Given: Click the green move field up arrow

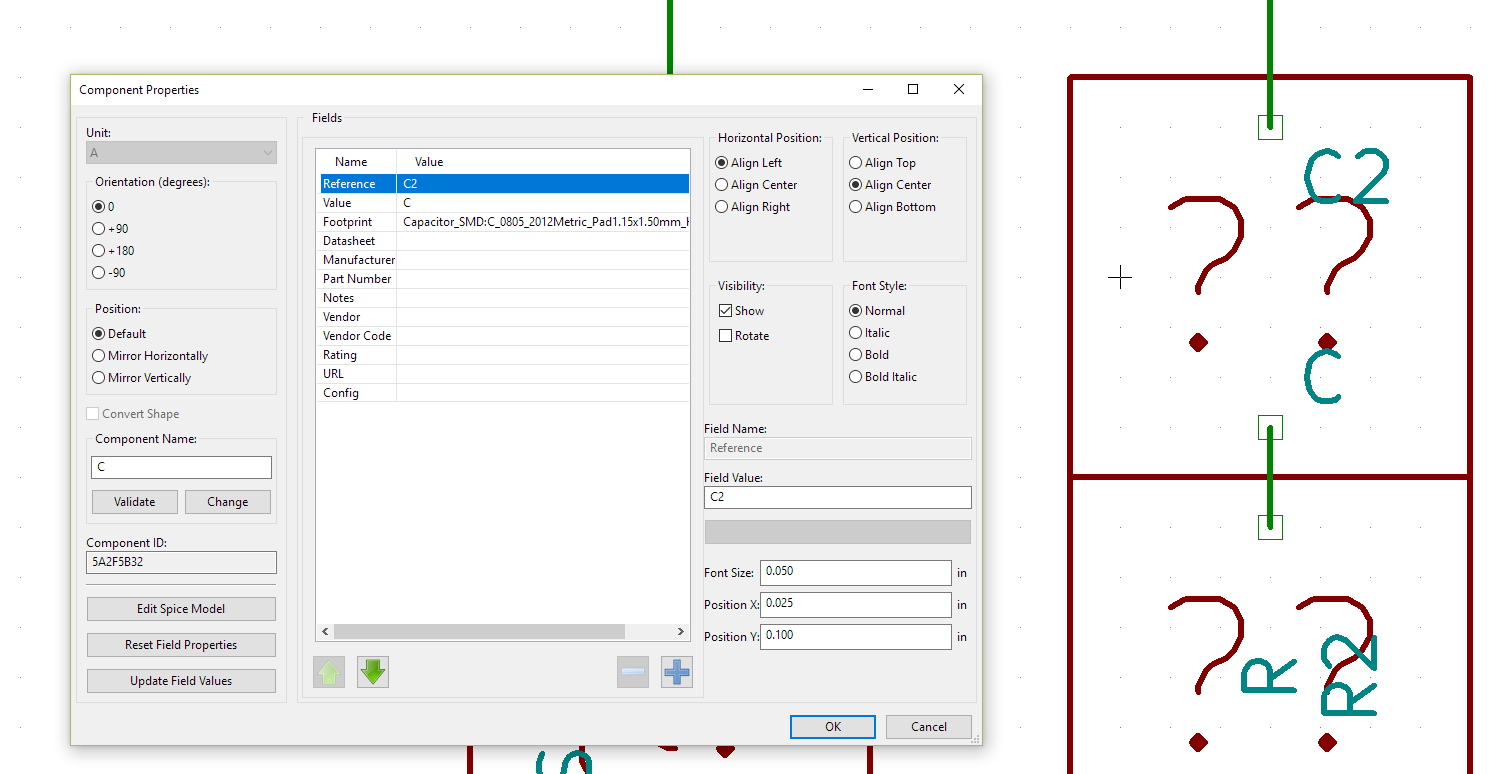Looking at the screenshot, I should [329, 672].
